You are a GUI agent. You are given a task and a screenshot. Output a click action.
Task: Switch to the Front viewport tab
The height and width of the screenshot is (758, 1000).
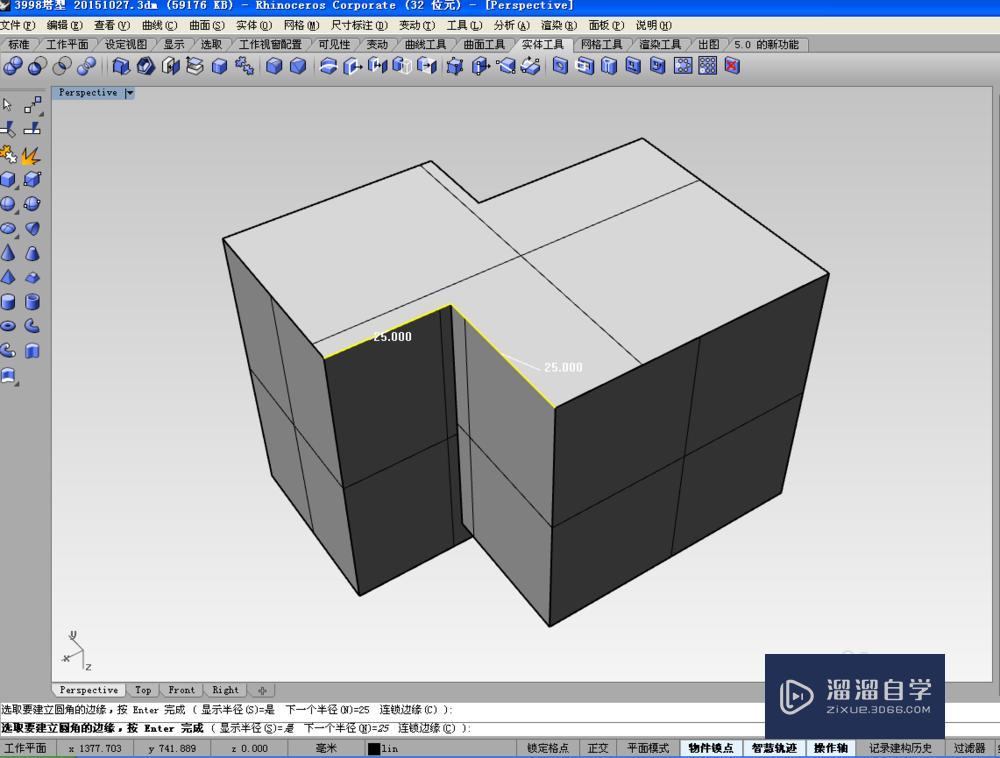pyautogui.click(x=181, y=690)
